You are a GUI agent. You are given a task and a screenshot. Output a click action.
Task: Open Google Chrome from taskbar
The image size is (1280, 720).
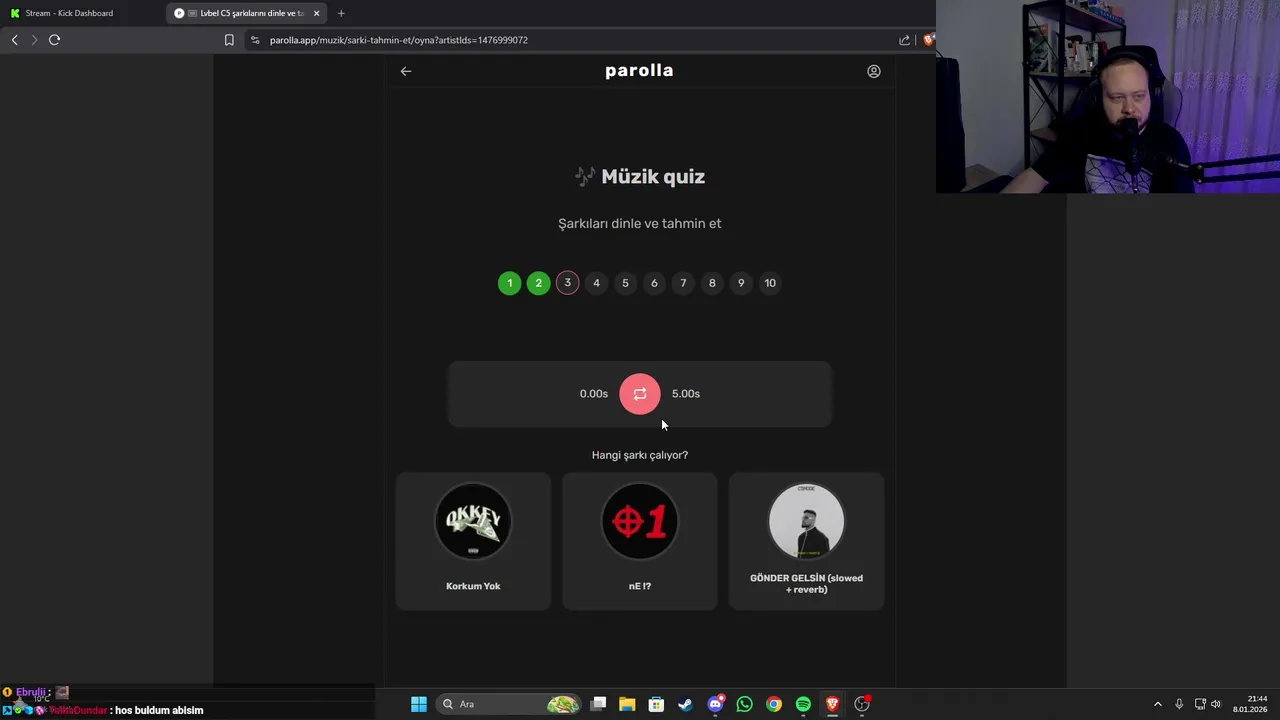pyautogui.click(x=774, y=704)
